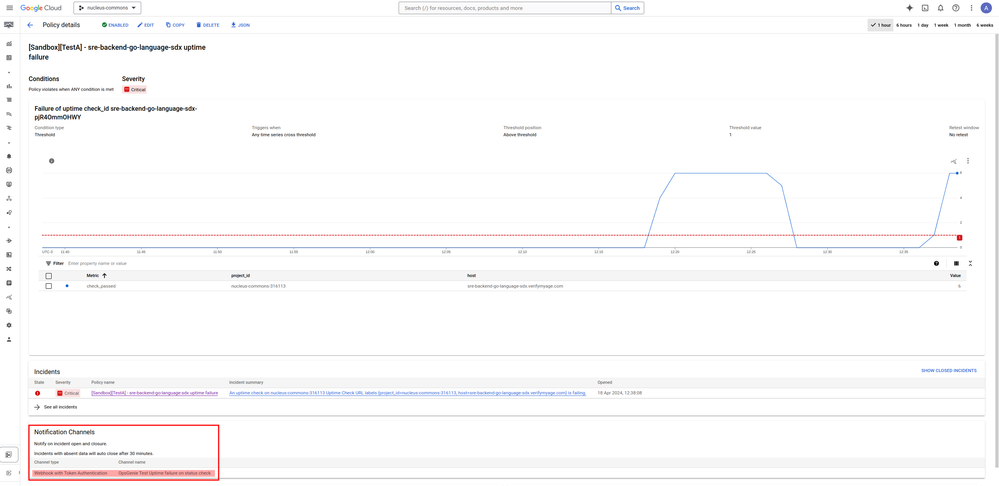Click DELETE to remove the policy
The width and height of the screenshot is (999, 486).
(x=208, y=25)
